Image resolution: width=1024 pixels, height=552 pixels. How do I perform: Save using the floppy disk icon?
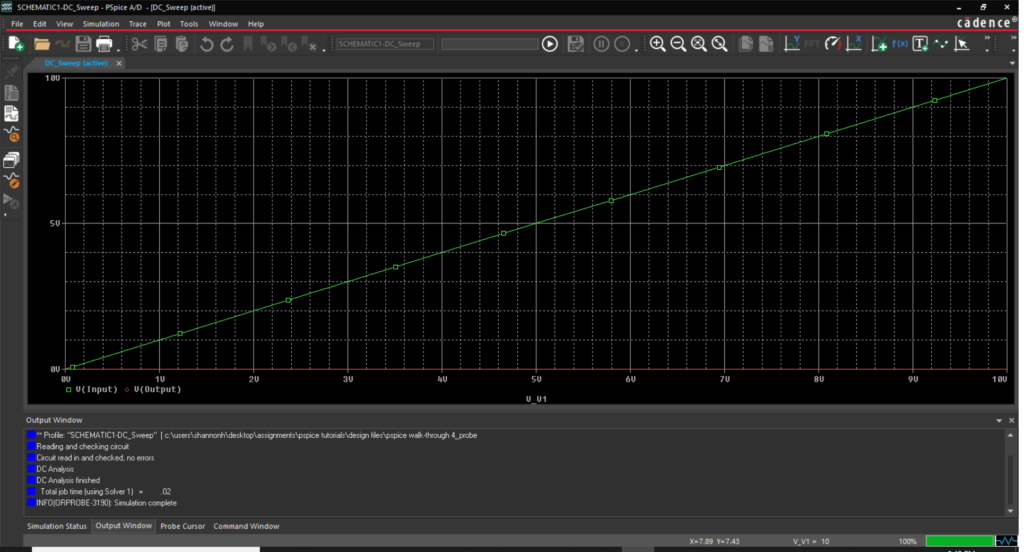[83, 44]
